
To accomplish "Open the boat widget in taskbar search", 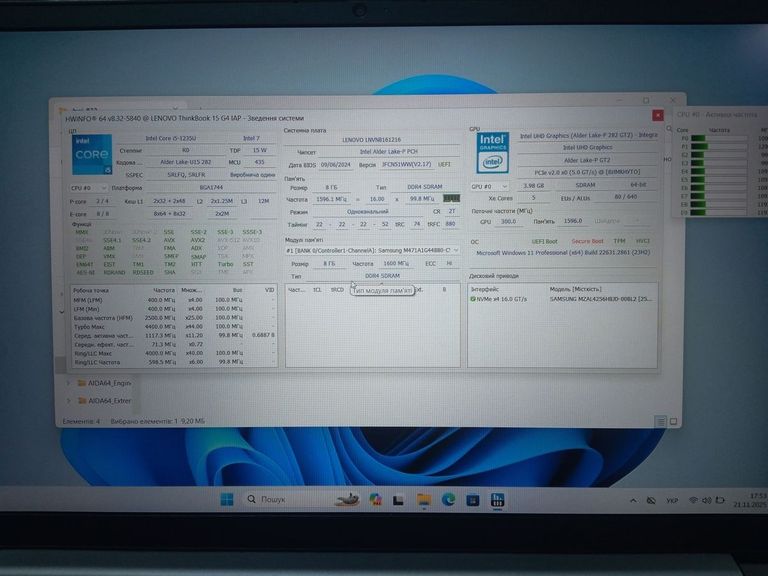I will click(x=347, y=499).
